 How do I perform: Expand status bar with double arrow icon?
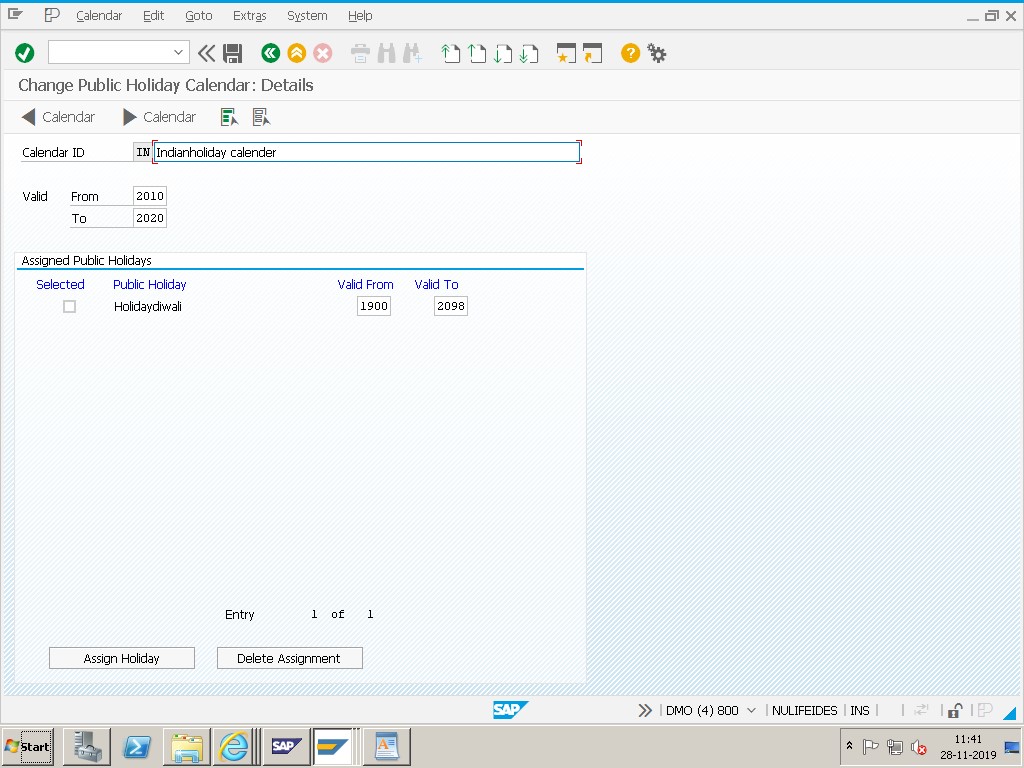tap(645, 711)
